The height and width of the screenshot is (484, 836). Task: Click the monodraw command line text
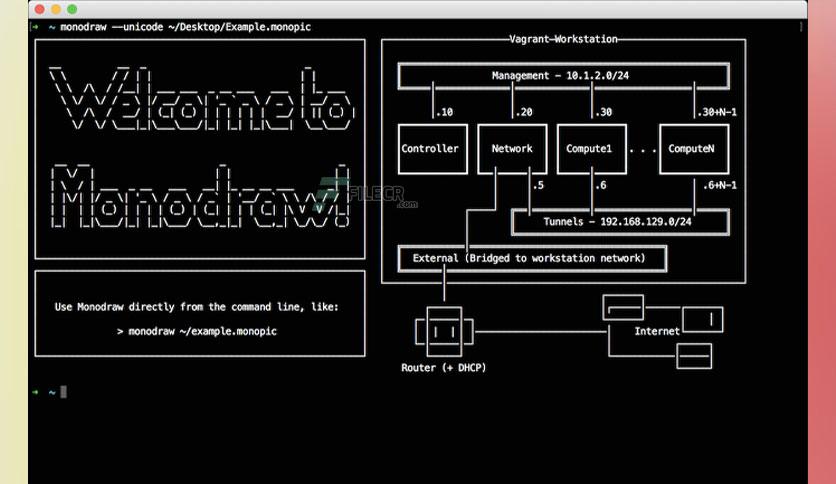pos(185,27)
